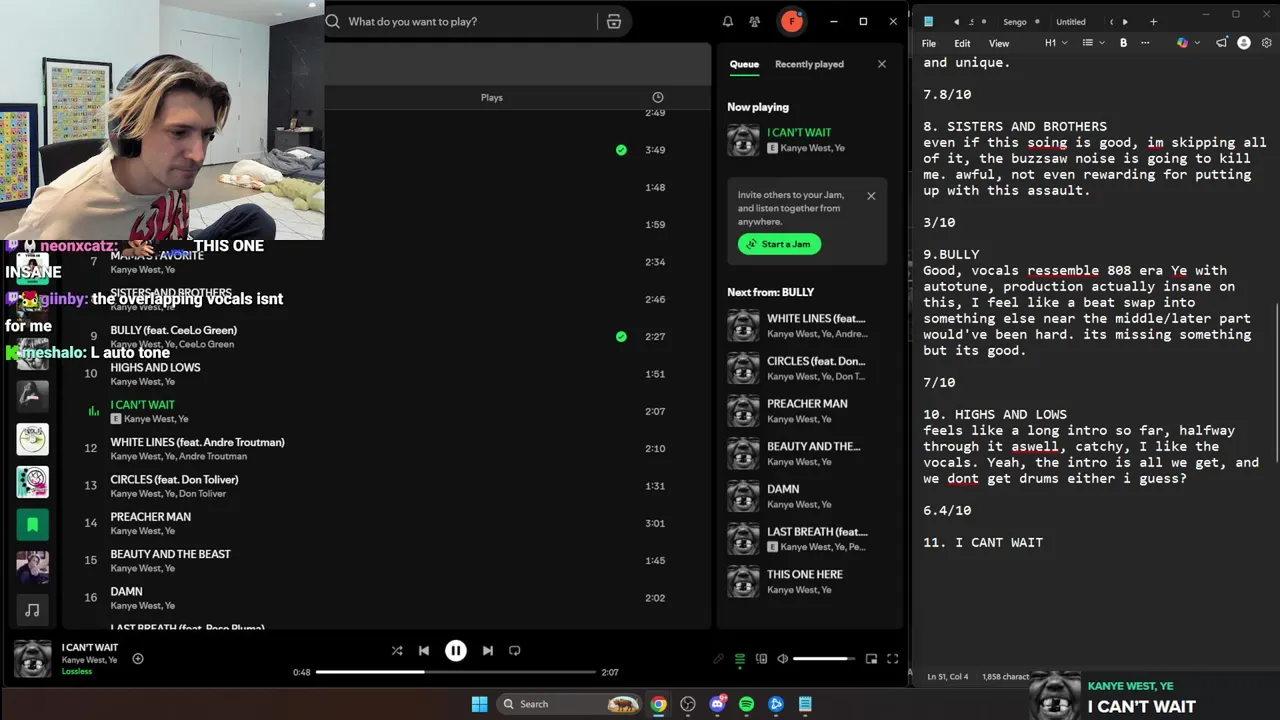Open Notepad settings gear
Screen dimensions: 1280x720
point(1266,43)
